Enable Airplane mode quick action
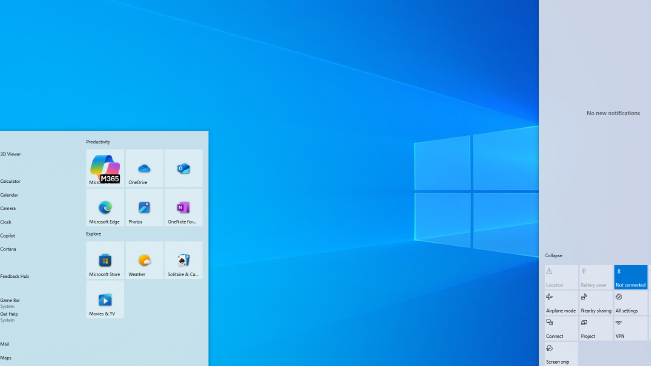Image resolution: width=651 pixels, height=366 pixels. (561, 303)
